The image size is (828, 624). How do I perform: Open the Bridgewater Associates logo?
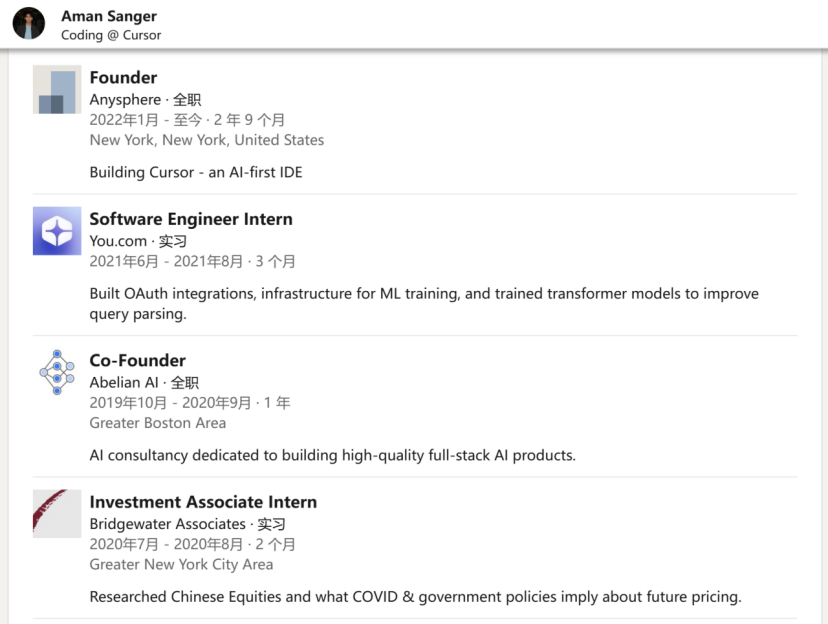(x=57, y=514)
